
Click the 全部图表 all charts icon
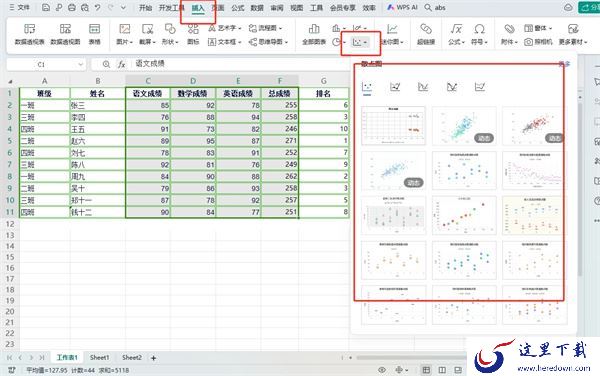click(314, 34)
